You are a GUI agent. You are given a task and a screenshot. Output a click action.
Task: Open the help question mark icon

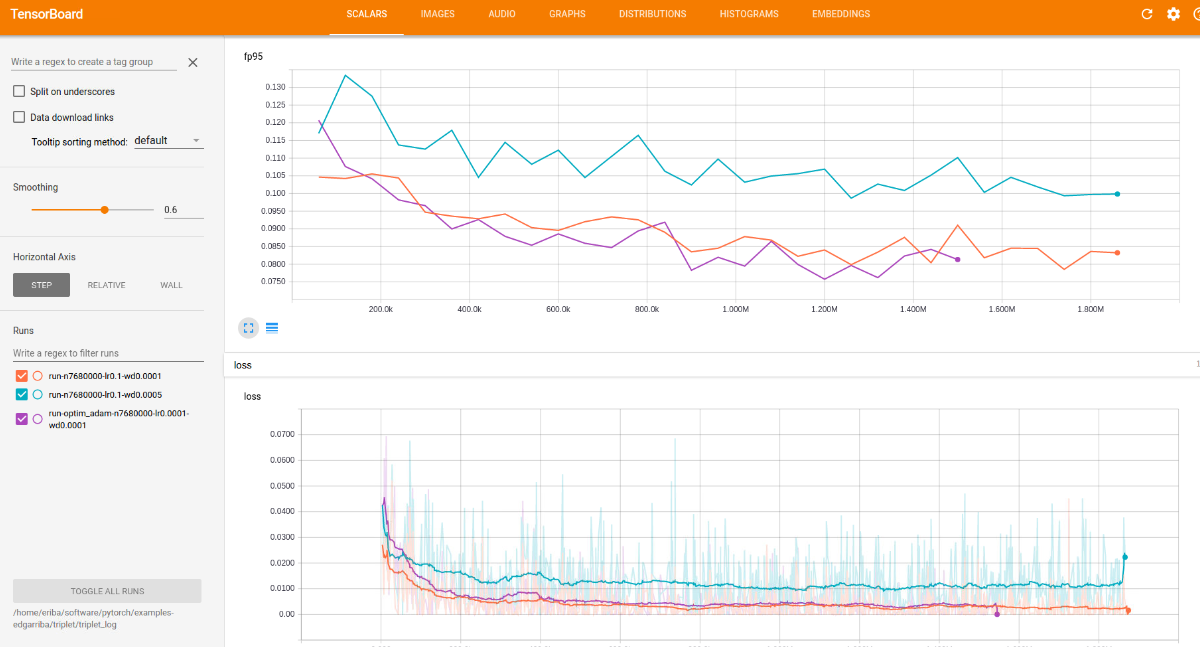1195,14
